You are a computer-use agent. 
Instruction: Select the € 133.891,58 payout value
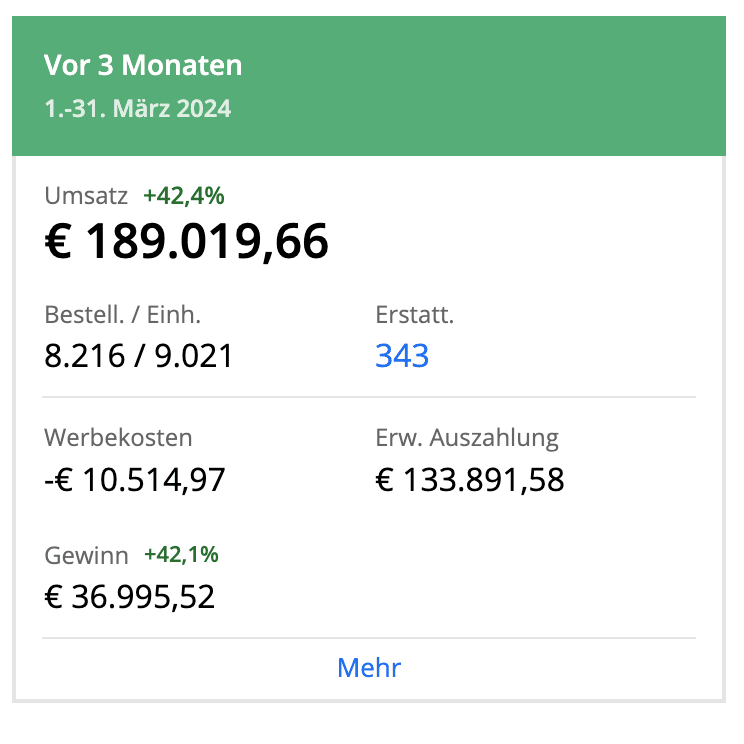pyautogui.click(x=470, y=480)
